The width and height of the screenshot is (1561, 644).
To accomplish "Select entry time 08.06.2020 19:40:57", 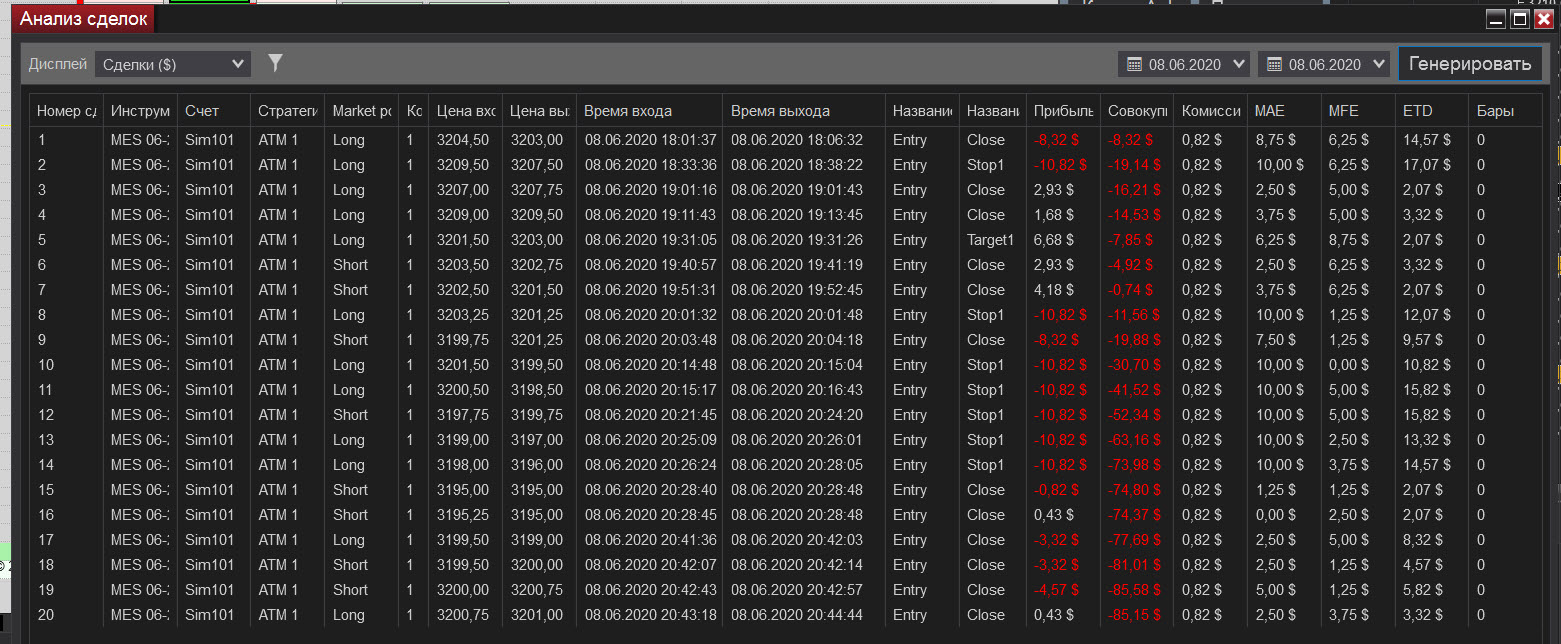I will tap(650, 265).
